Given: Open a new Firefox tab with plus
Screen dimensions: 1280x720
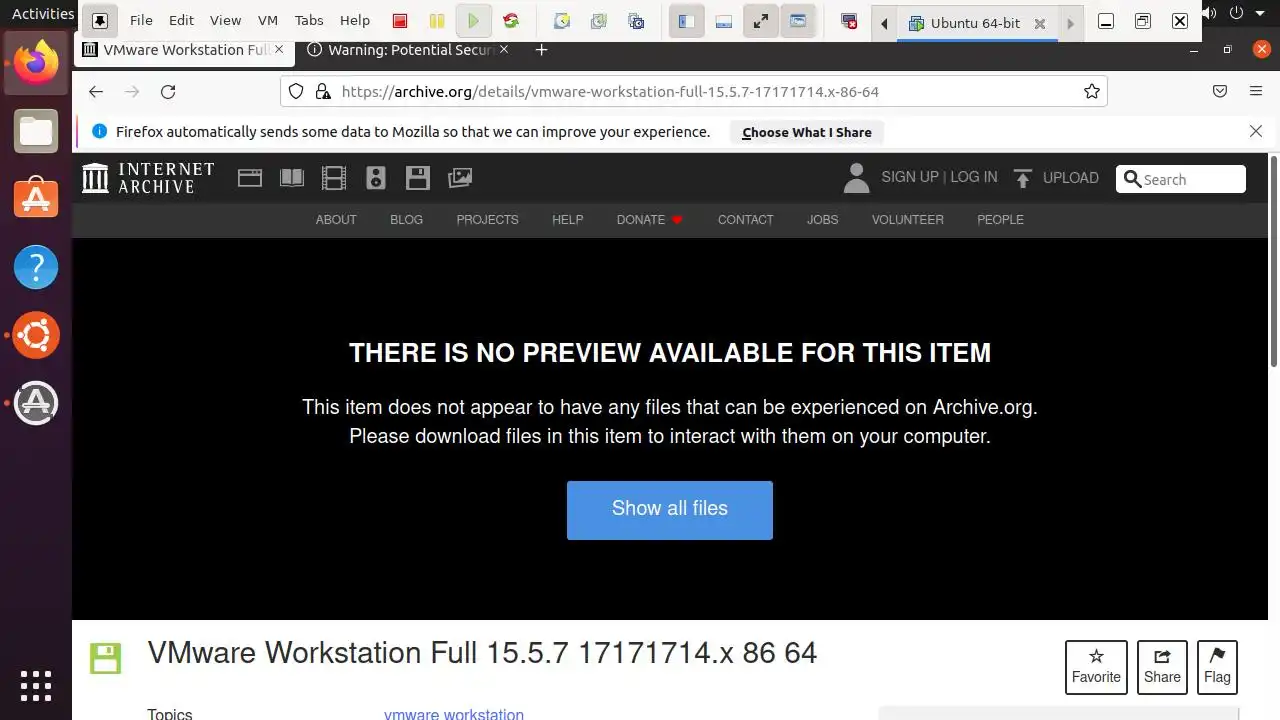Looking at the screenshot, I should (541, 49).
